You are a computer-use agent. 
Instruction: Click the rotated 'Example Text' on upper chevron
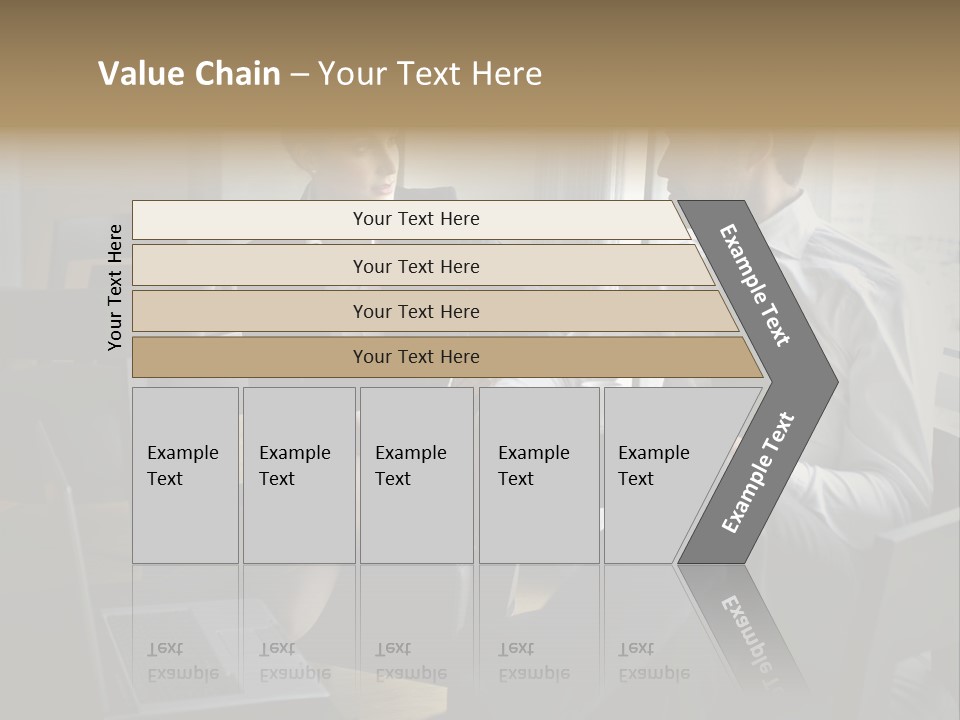point(755,285)
